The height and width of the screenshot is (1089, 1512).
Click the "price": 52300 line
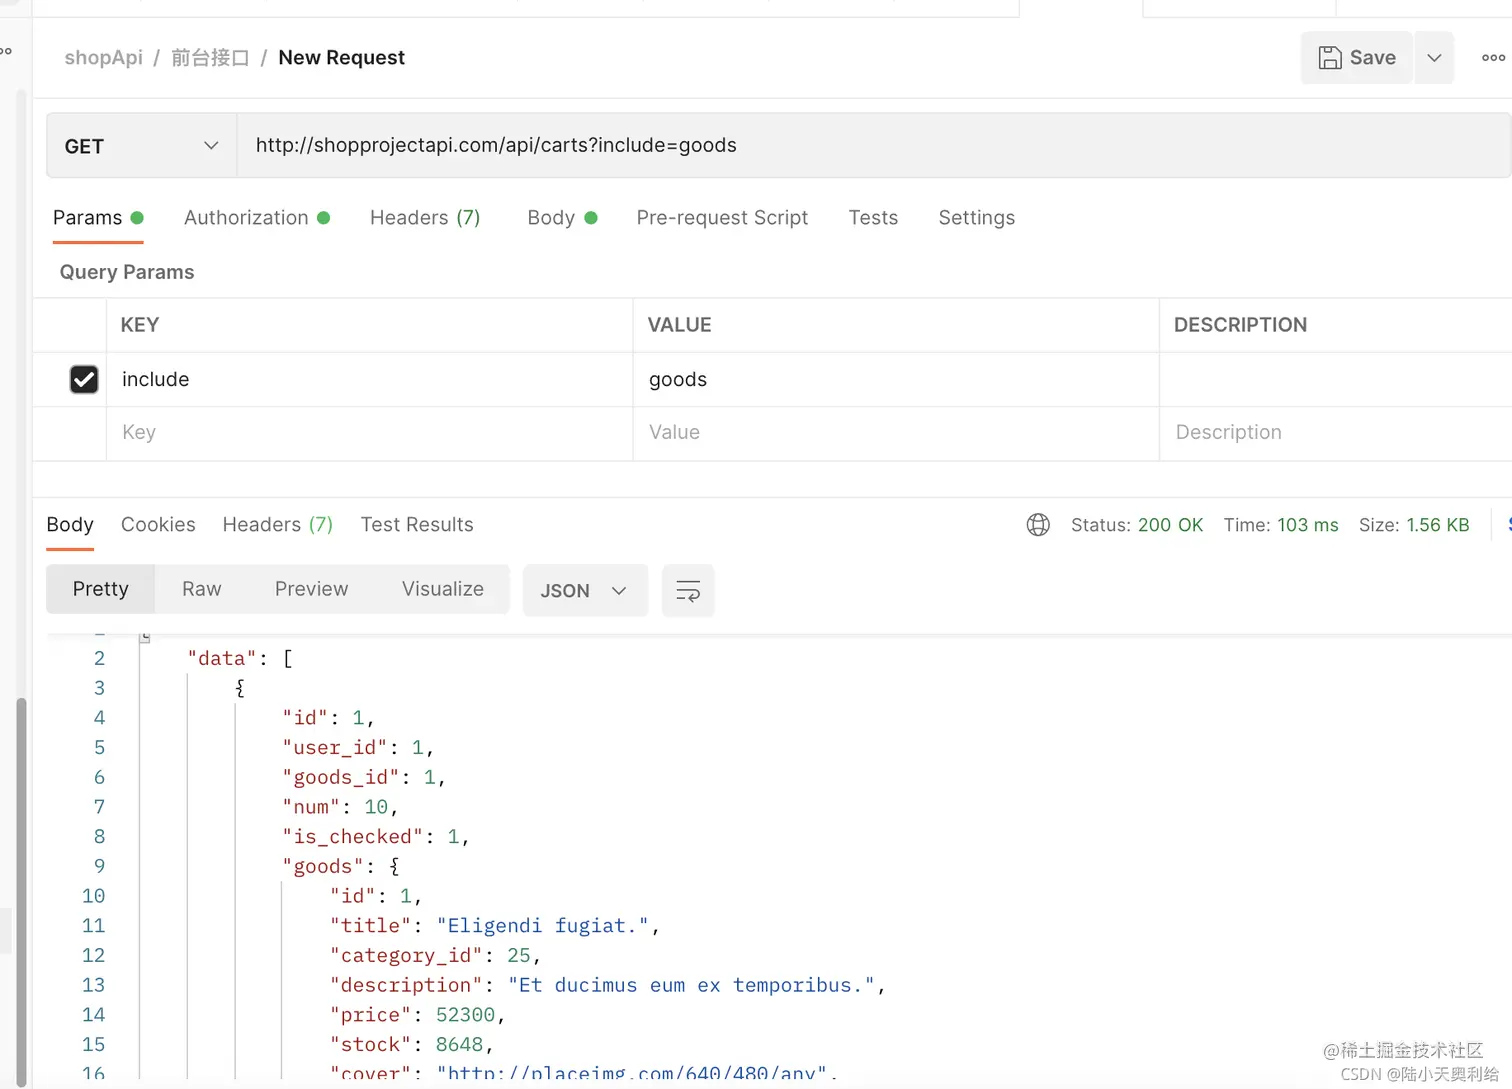pyautogui.click(x=417, y=1015)
